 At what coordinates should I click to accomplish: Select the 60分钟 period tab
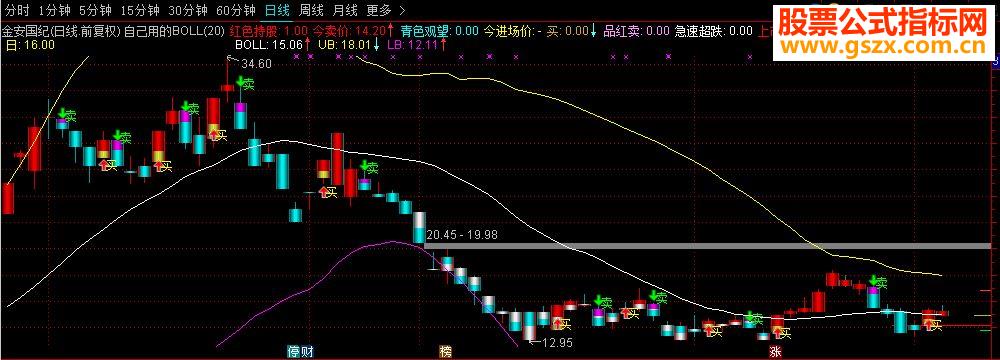click(x=236, y=10)
